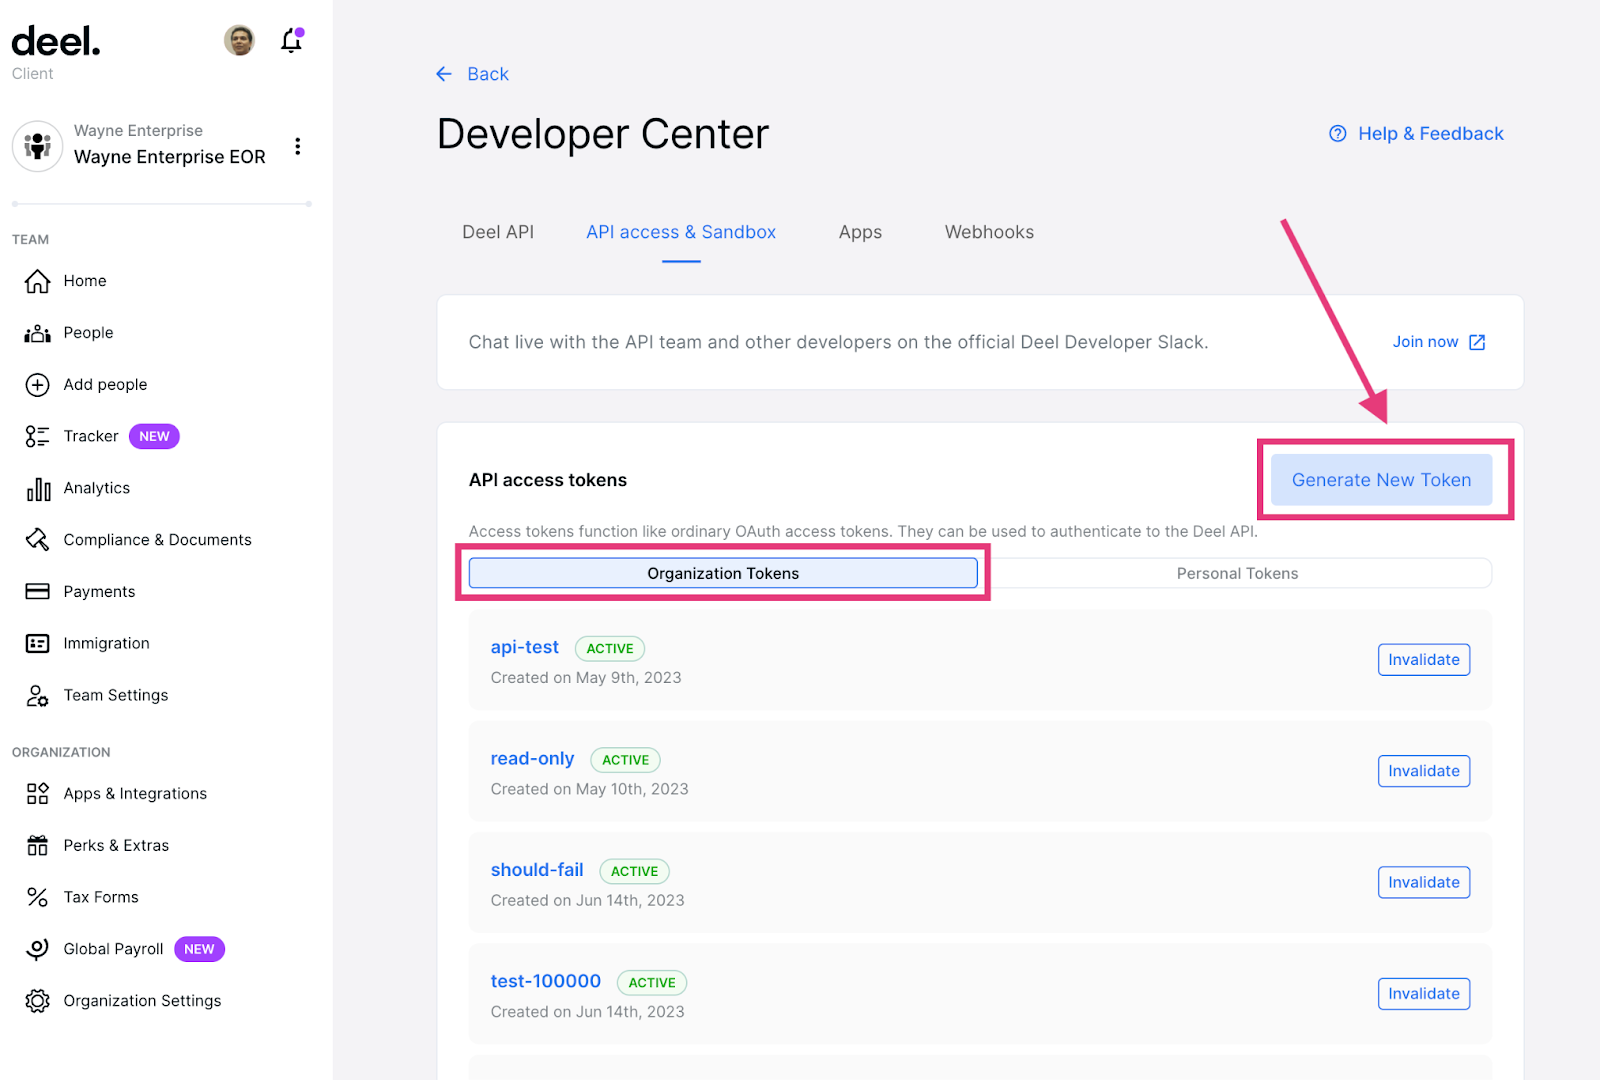Click the Deel logo

pos(56,41)
